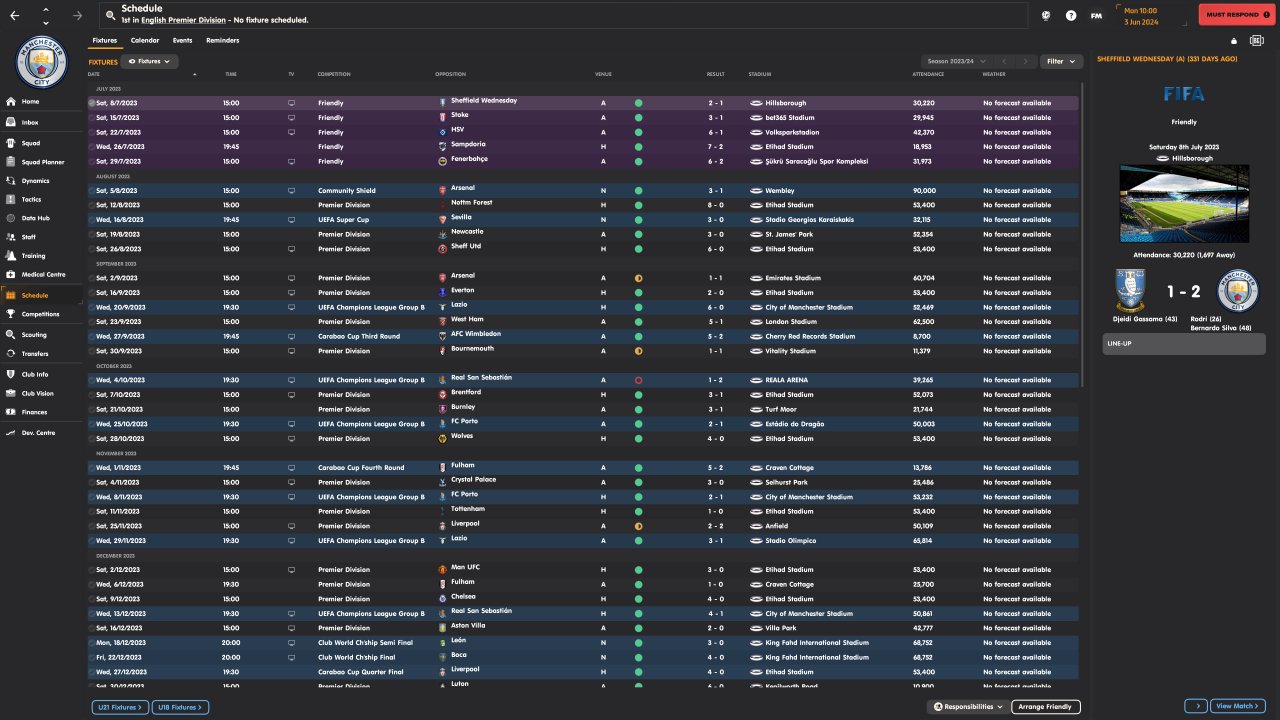Sort by the Competition column header
This screenshot has width=1280, height=720.
(x=334, y=74)
